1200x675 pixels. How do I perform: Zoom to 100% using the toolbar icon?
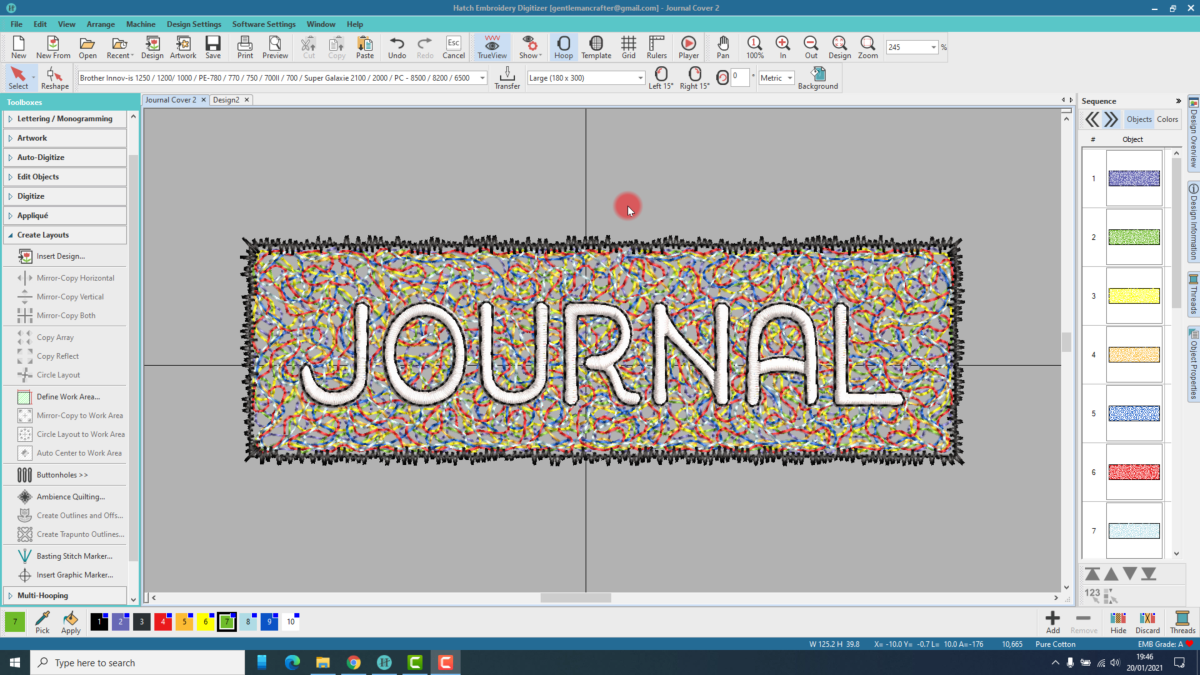(754, 47)
